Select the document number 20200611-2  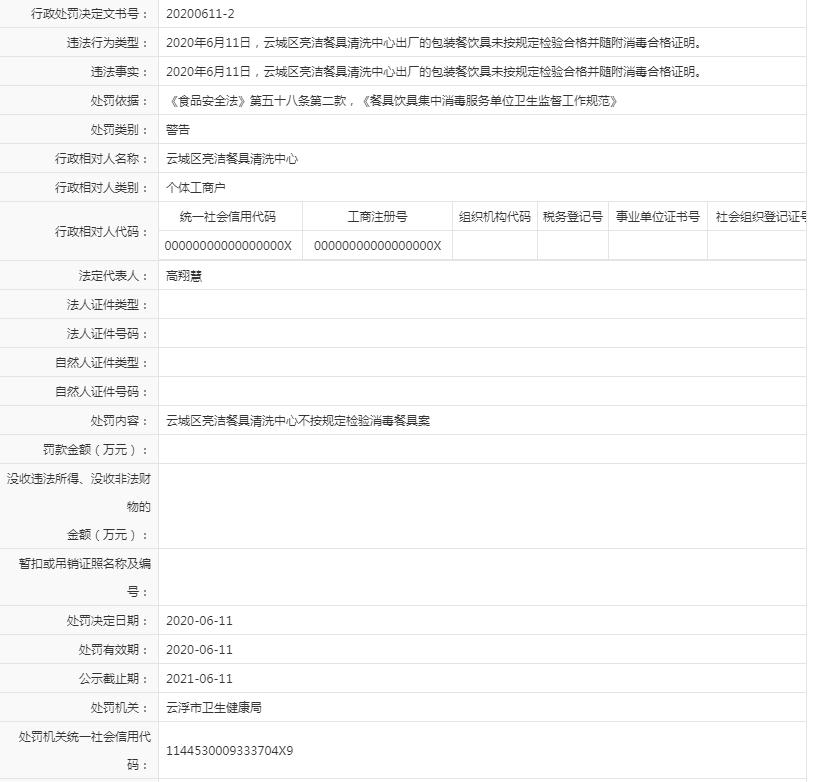pyautogui.click(x=200, y=14)
